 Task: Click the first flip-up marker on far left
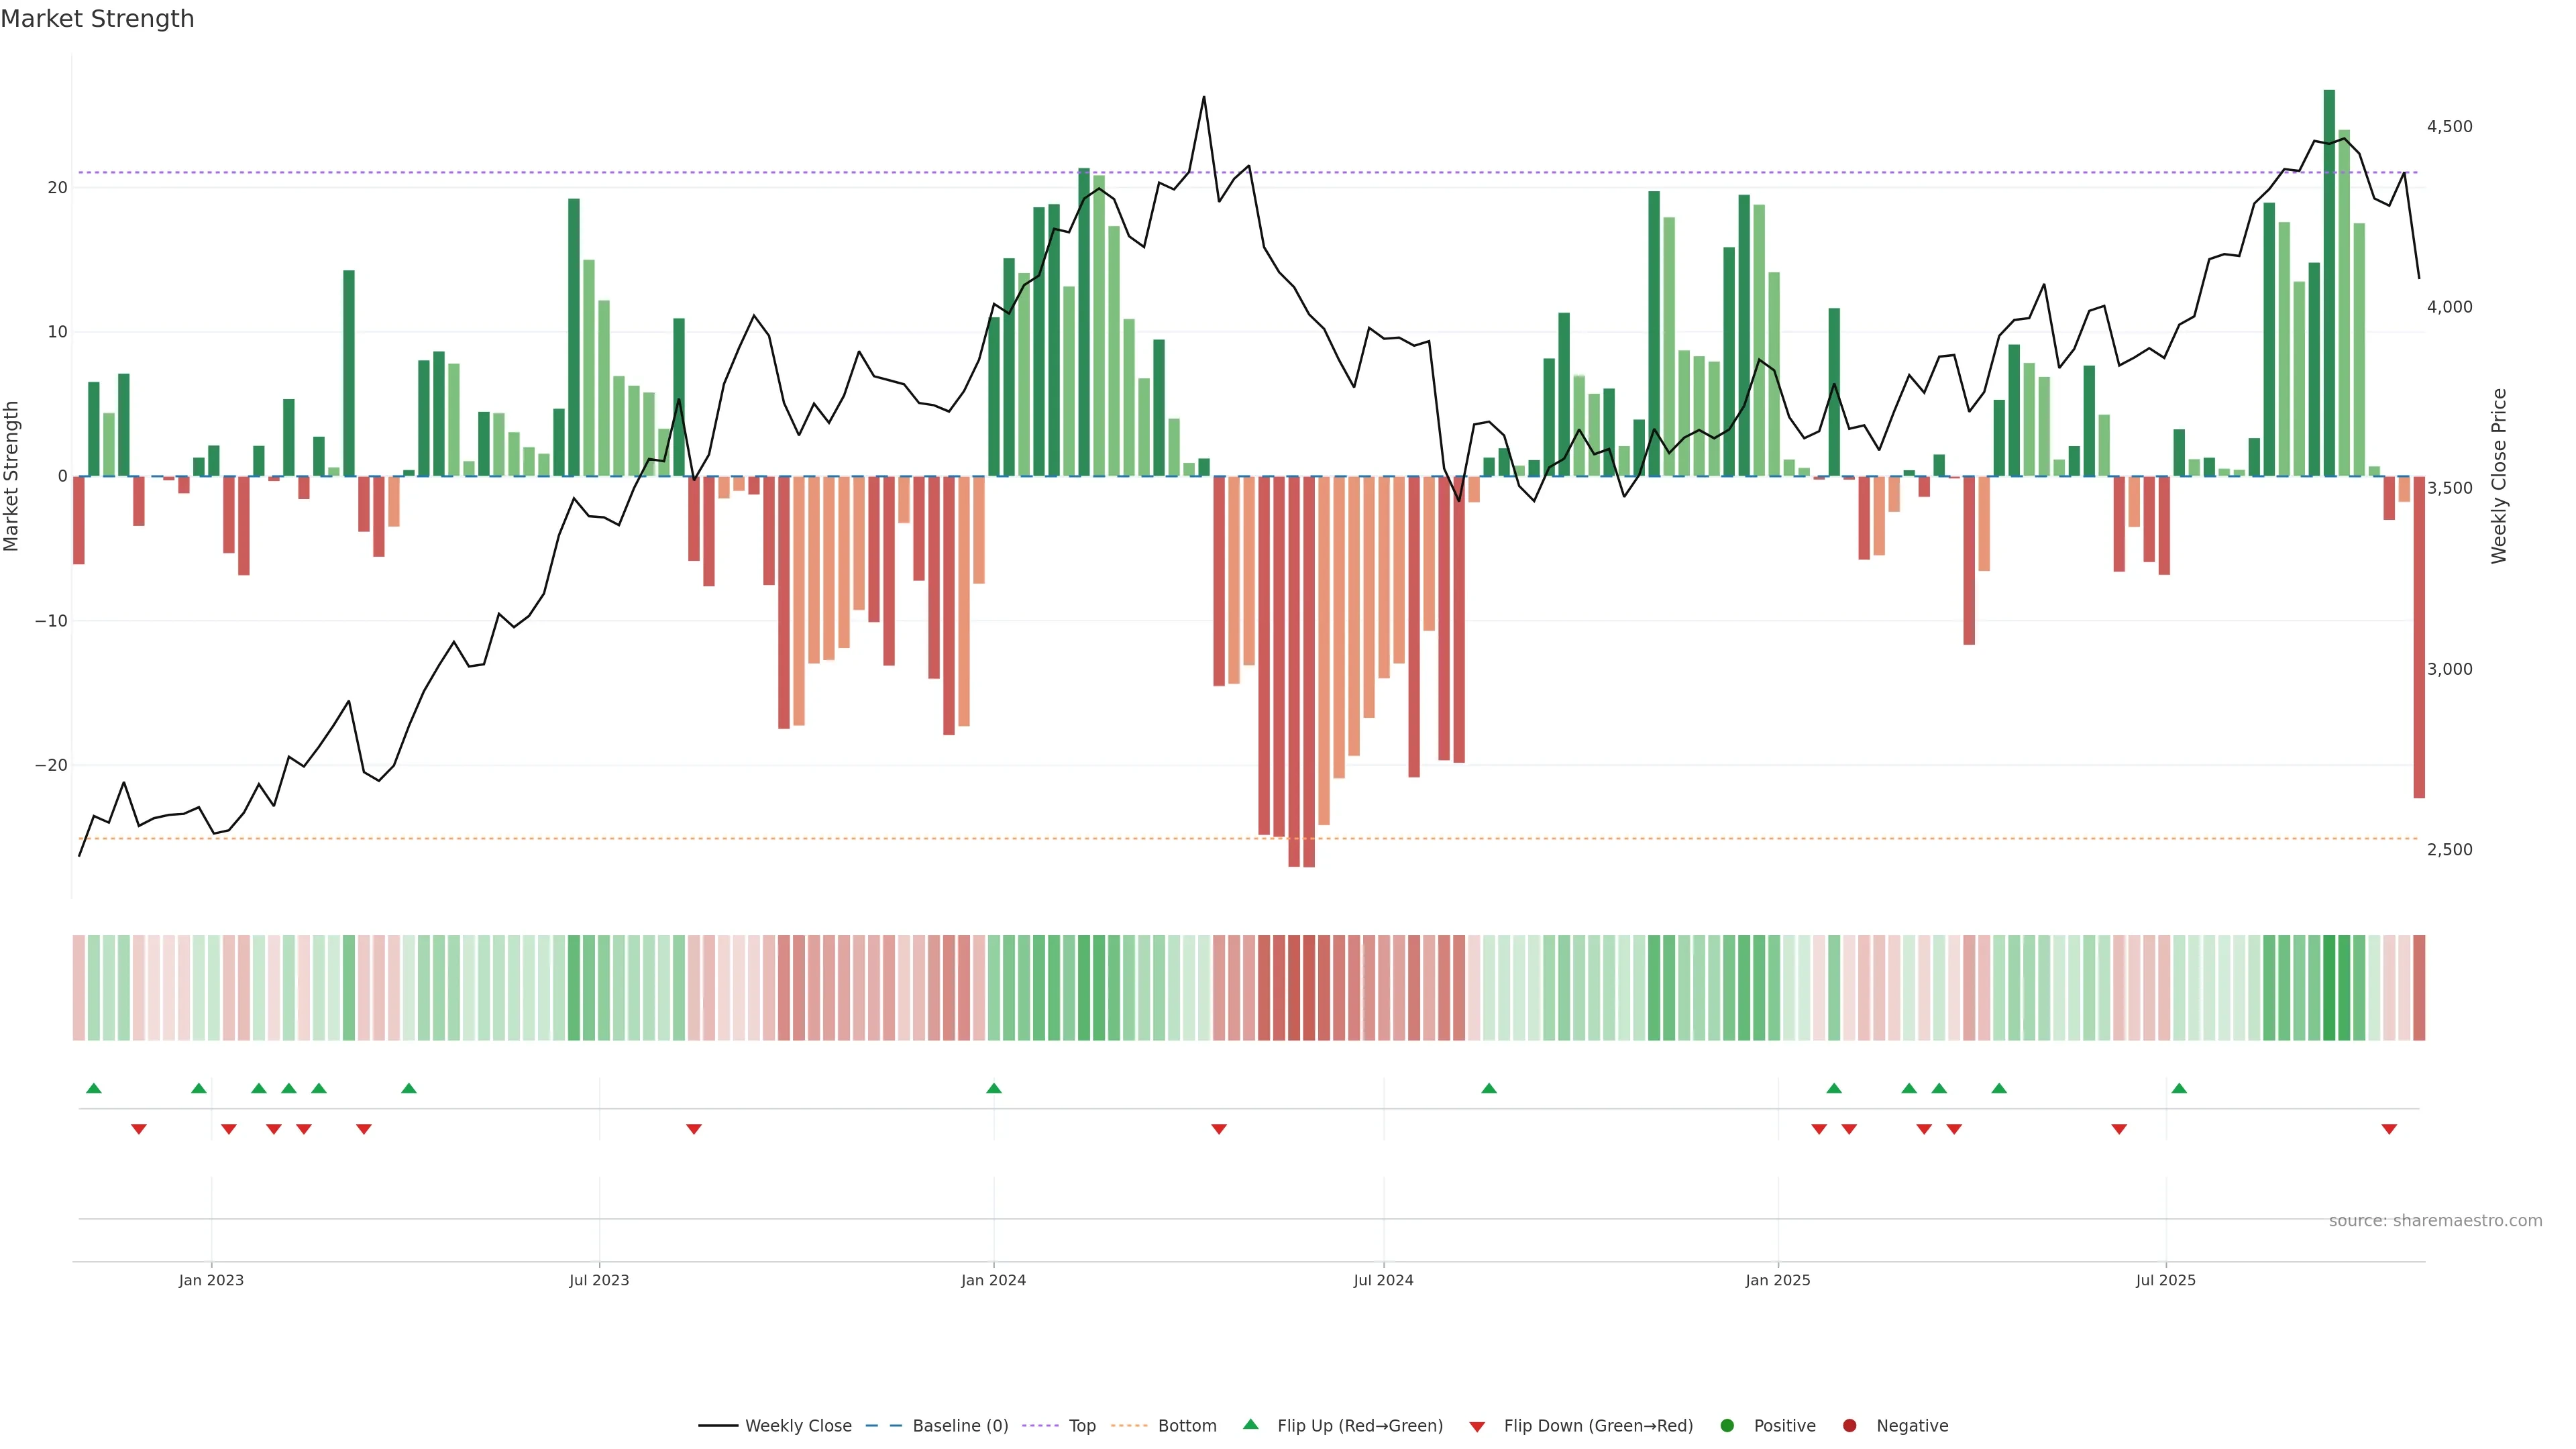point(94,1088)
